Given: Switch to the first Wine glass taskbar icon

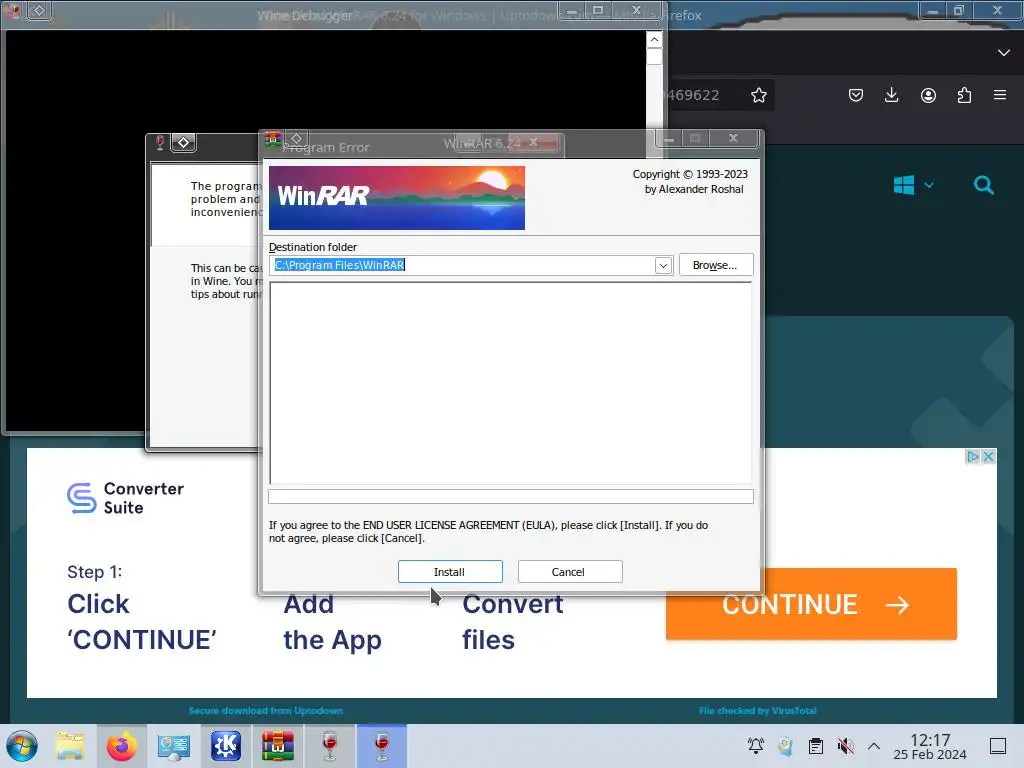Looking at the screenshot, I should coord(330,746).
